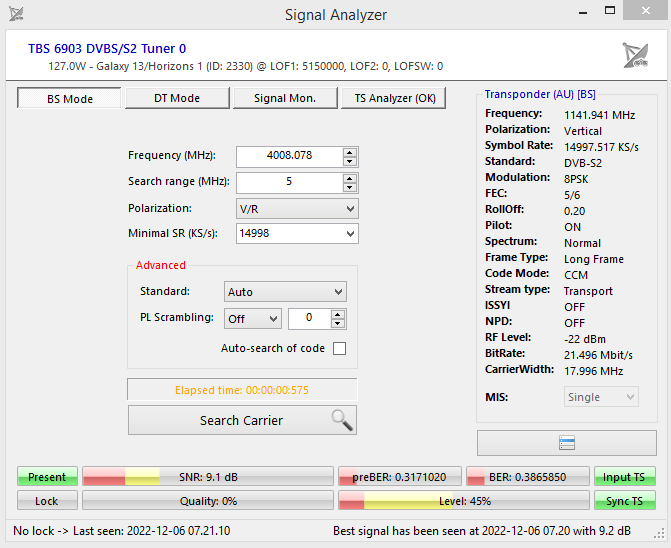Decrease Frequency value with down arrow

350,161
